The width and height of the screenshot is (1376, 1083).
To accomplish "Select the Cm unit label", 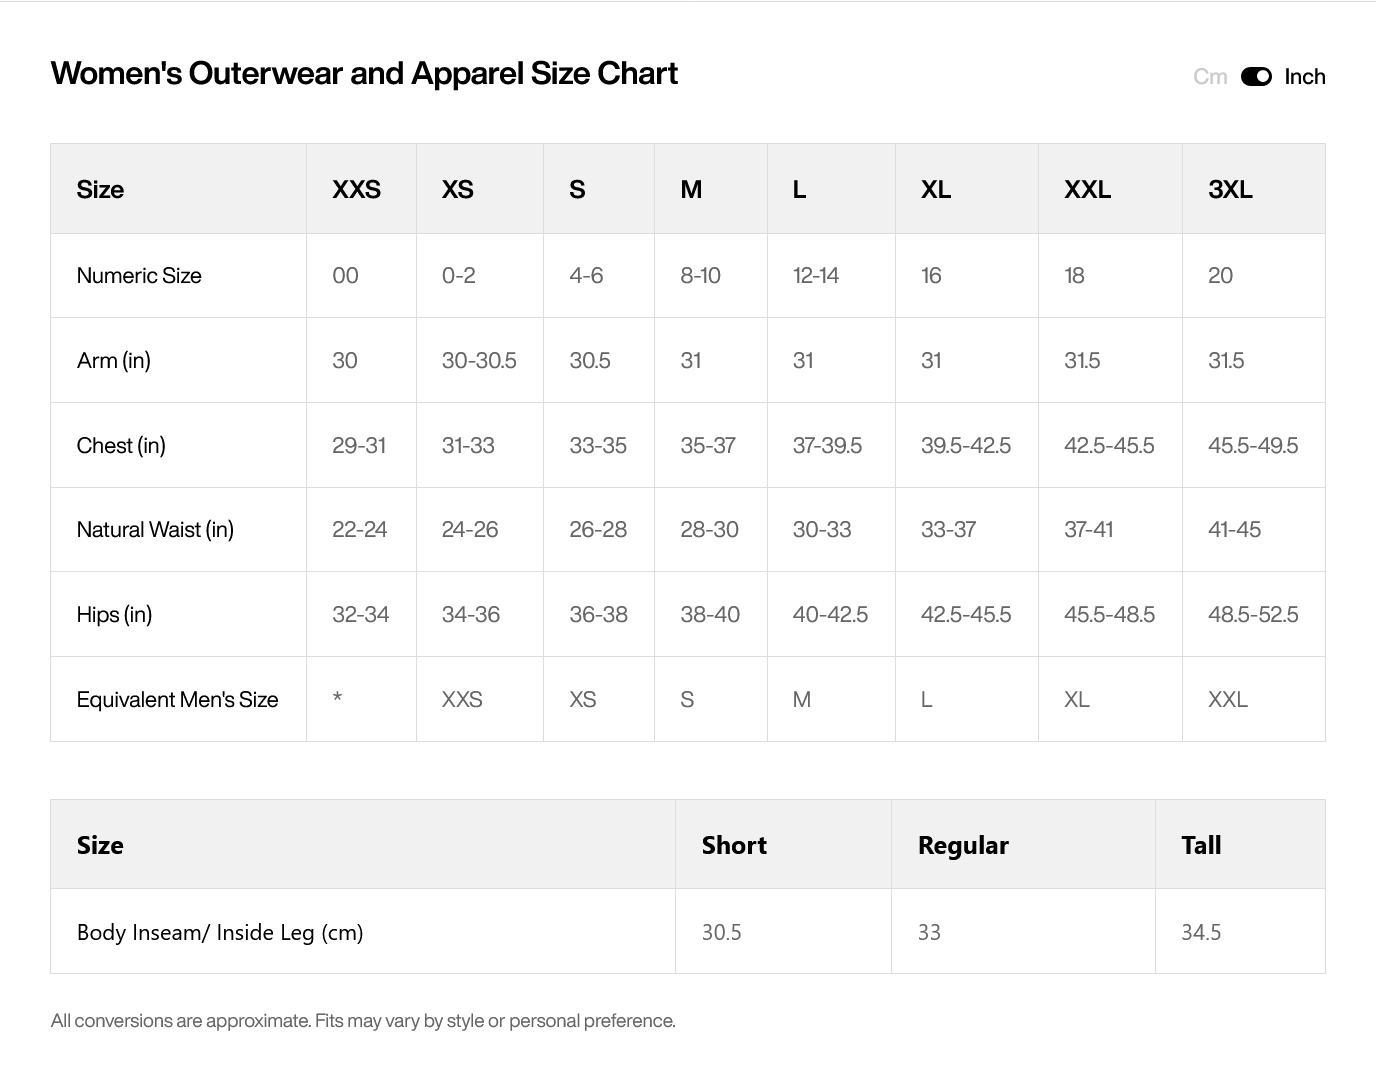I will coord(1210,77).
